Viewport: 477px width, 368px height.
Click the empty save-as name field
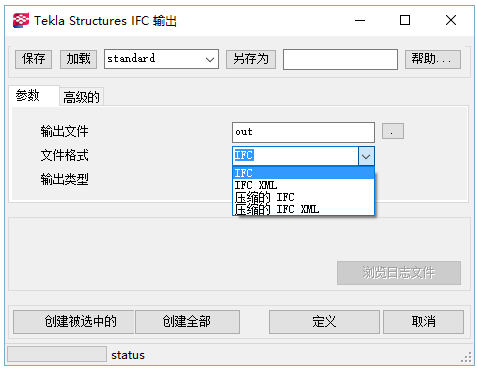tap(340, 59)
